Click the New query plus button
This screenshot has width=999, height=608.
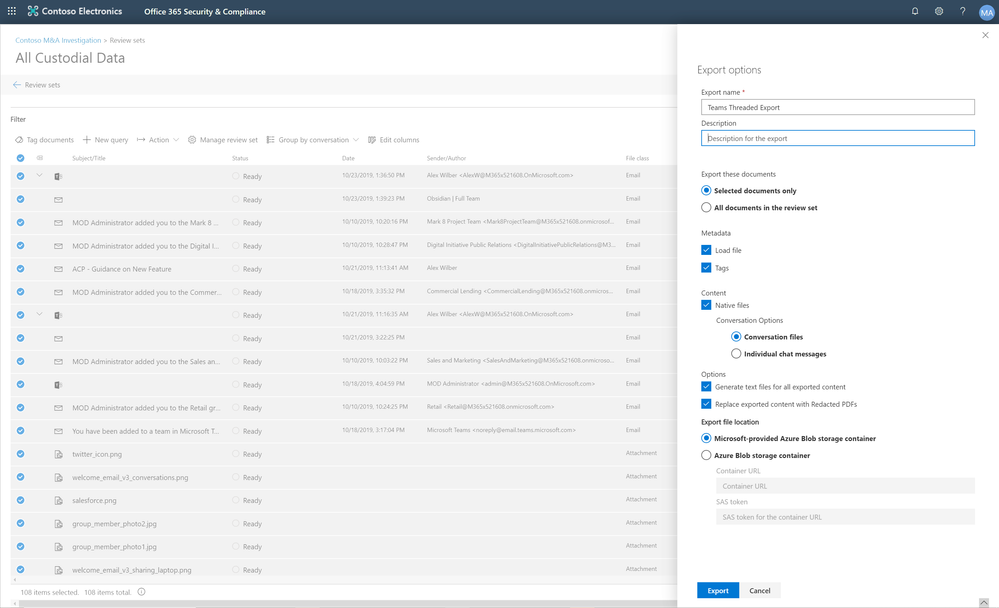tap(105, 140)
